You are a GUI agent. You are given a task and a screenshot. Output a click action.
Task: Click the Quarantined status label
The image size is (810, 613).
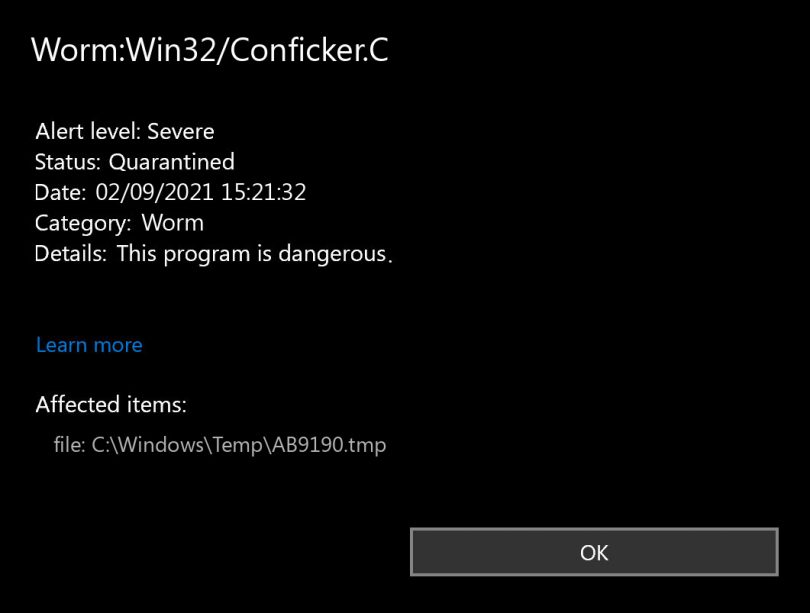(175, 161)
